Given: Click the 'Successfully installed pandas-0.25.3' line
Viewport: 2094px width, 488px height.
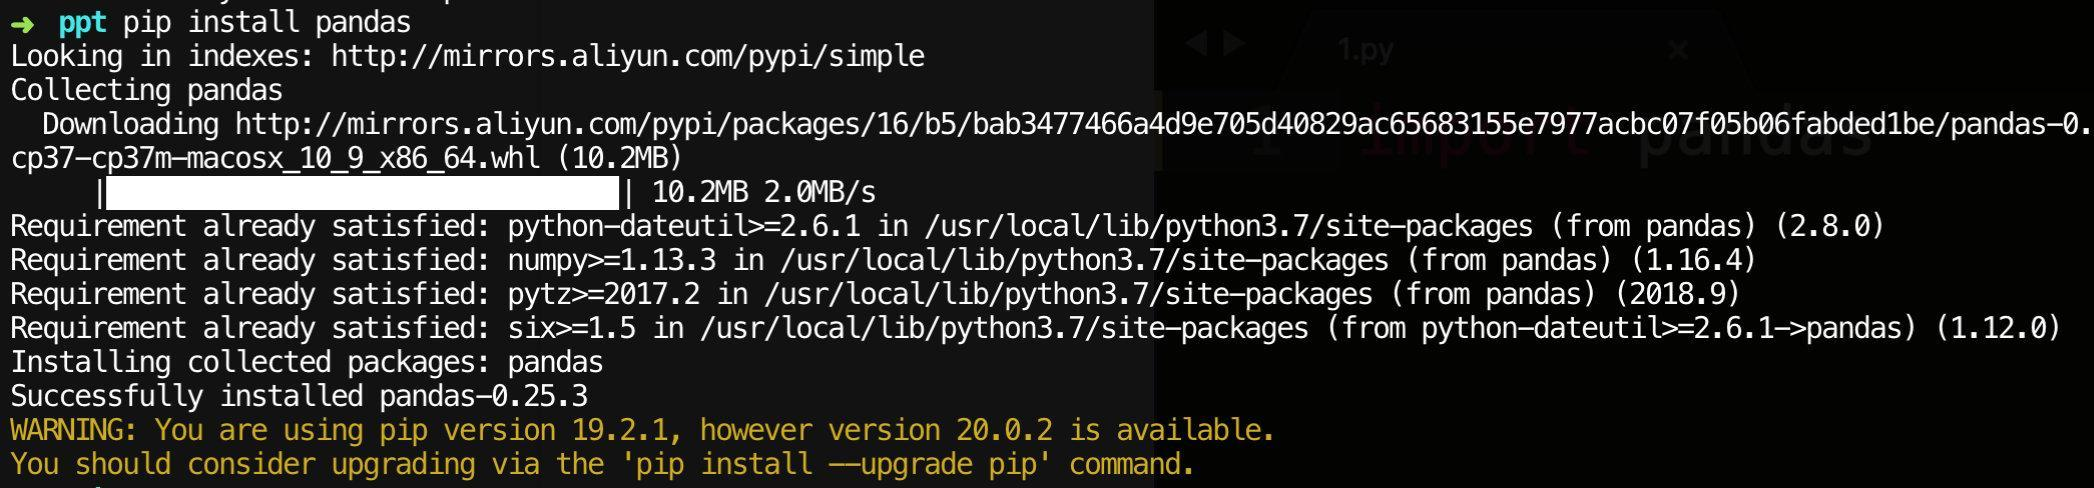Looking at the screenshot, I should tap(299, 396).
